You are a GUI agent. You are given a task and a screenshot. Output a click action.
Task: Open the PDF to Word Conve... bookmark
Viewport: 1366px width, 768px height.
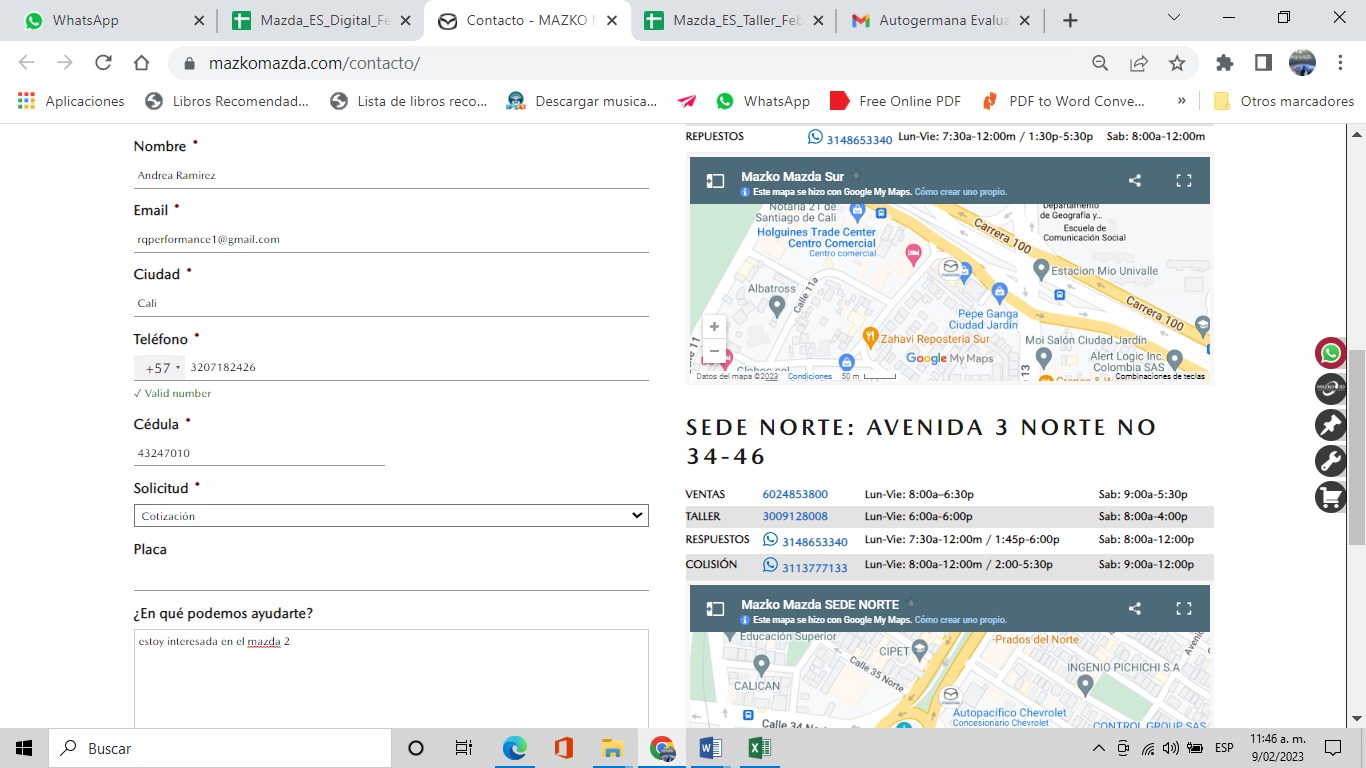click(x=1064, y=101)
